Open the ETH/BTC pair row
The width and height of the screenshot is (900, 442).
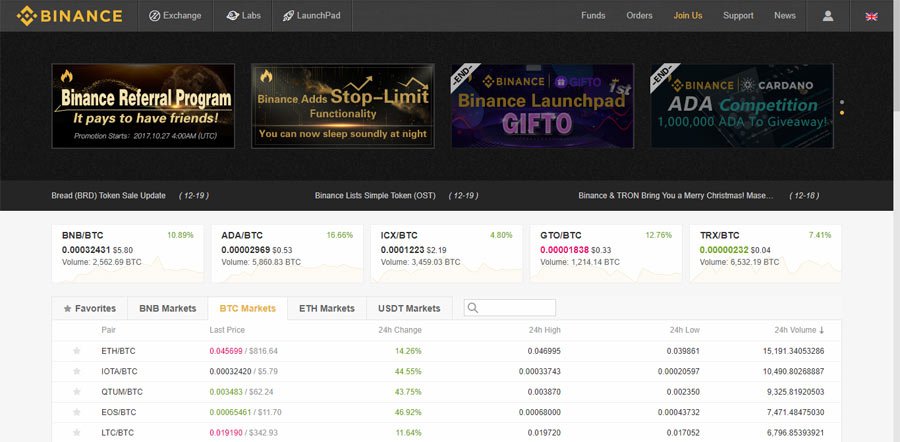click(x=447, y=351)
